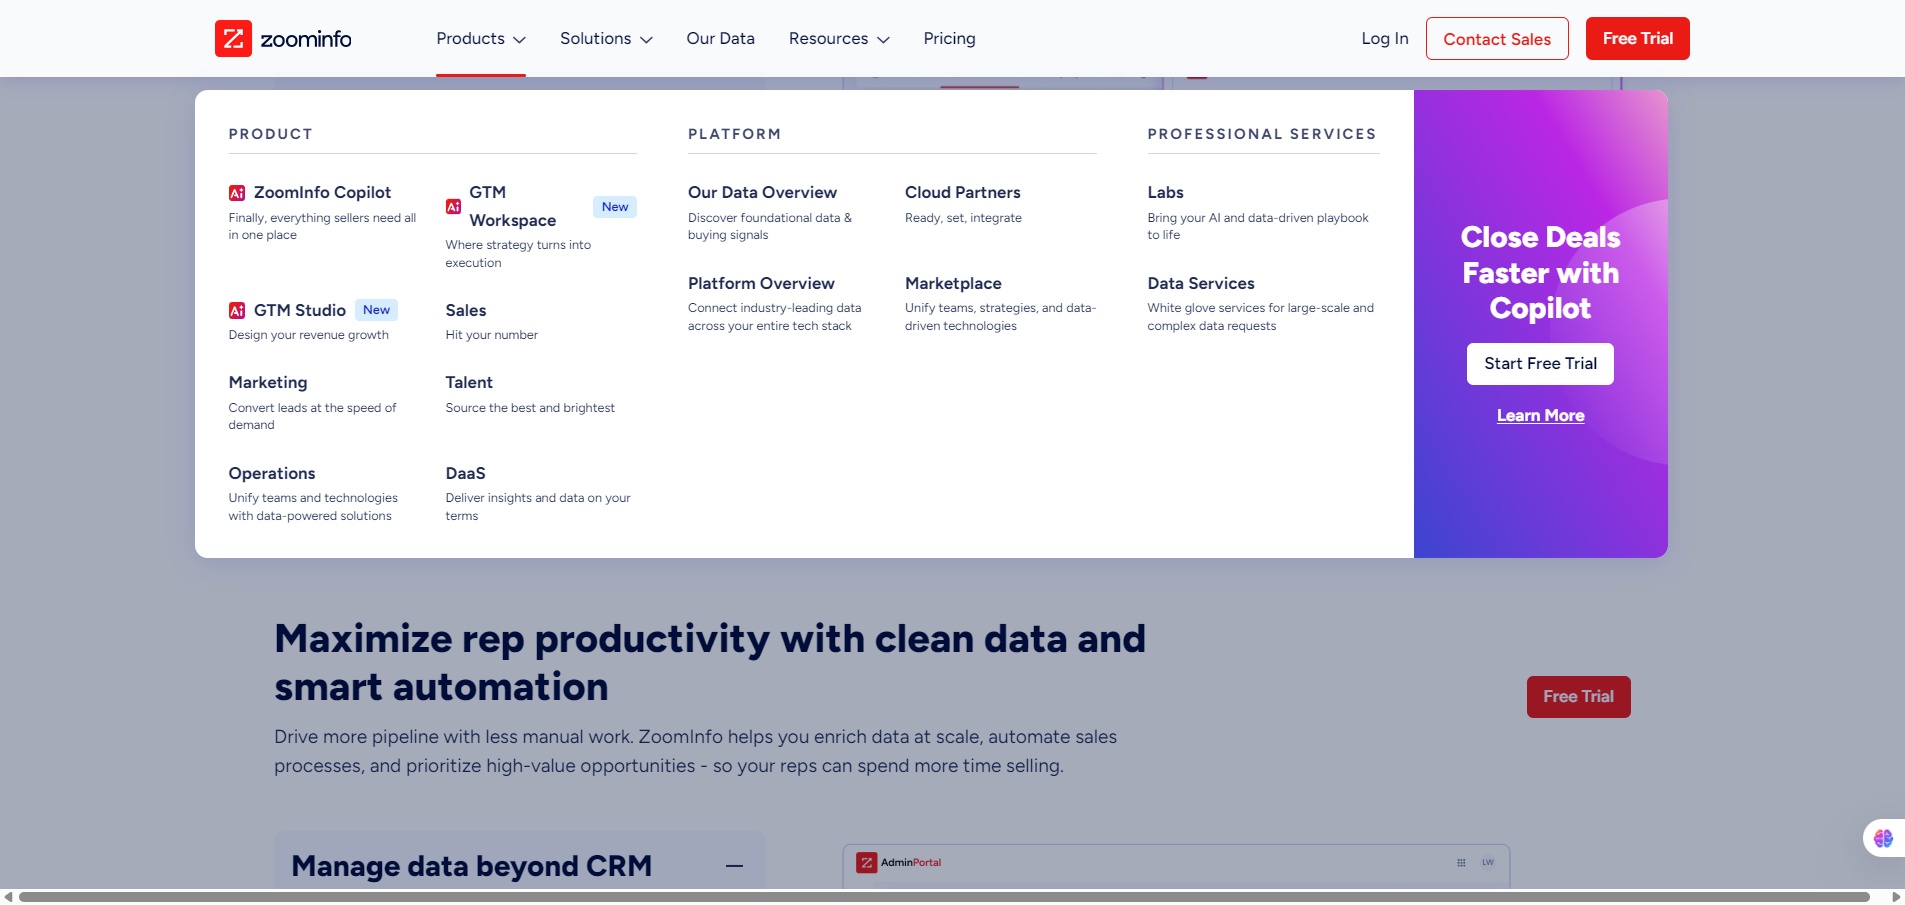This screenshot has width=1905, height=905.
Task: Click 'Where strategy turns into execution' text
Action: click(518, 254)
